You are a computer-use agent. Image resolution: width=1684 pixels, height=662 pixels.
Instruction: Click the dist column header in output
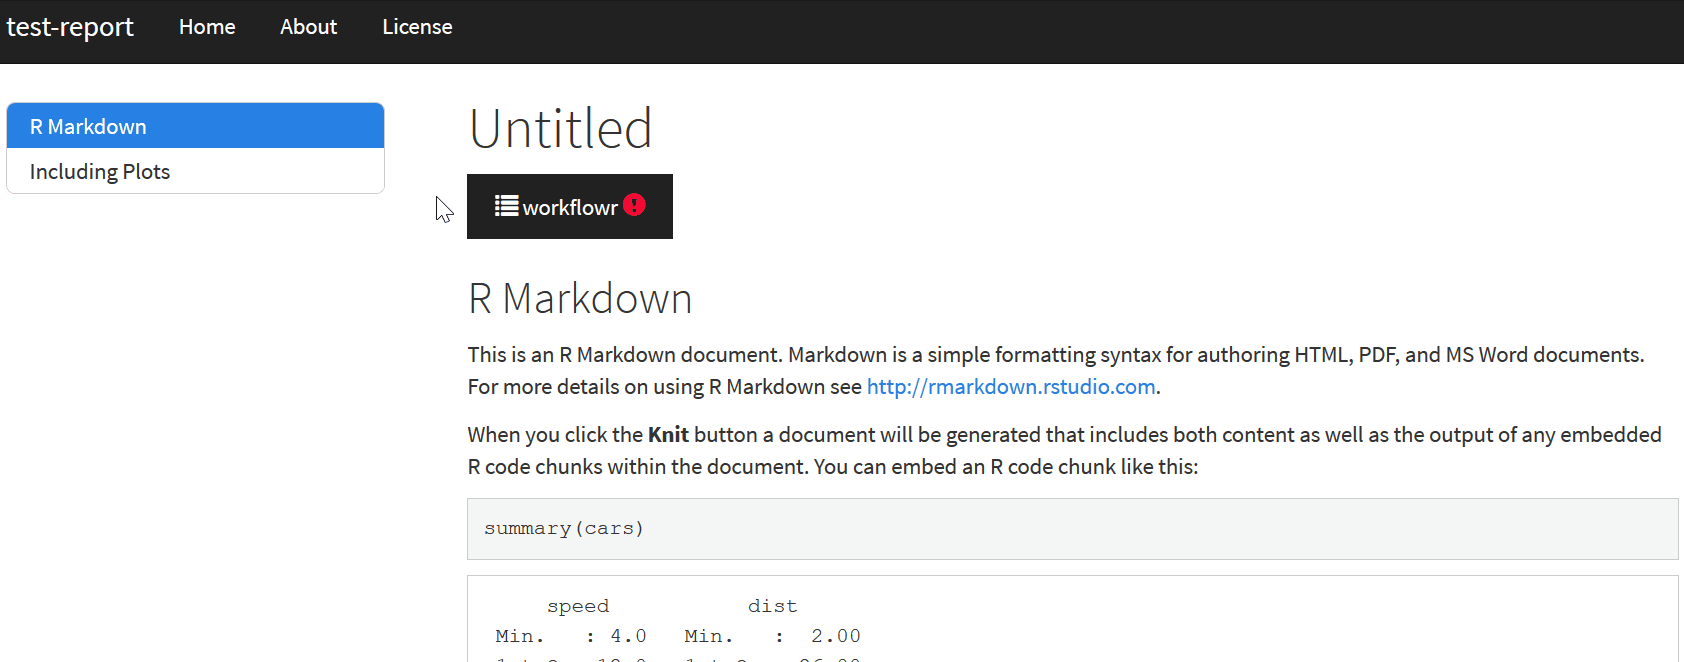772,605
